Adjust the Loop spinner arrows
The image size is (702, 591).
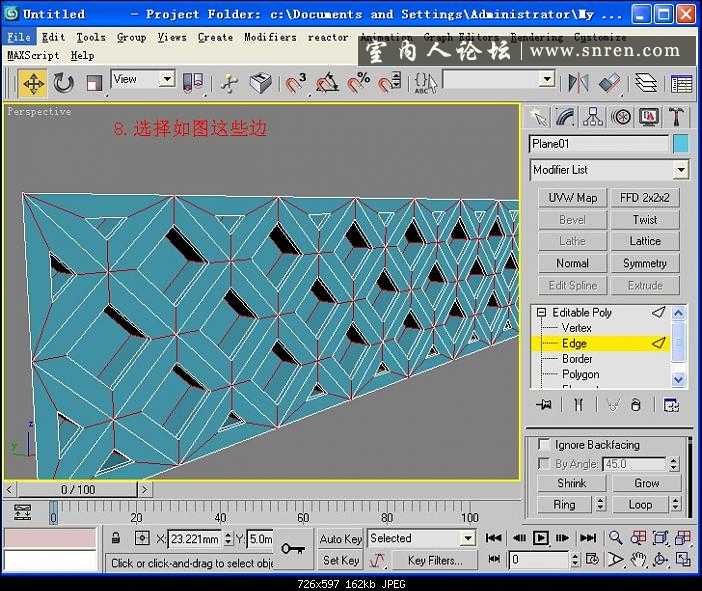676,505
